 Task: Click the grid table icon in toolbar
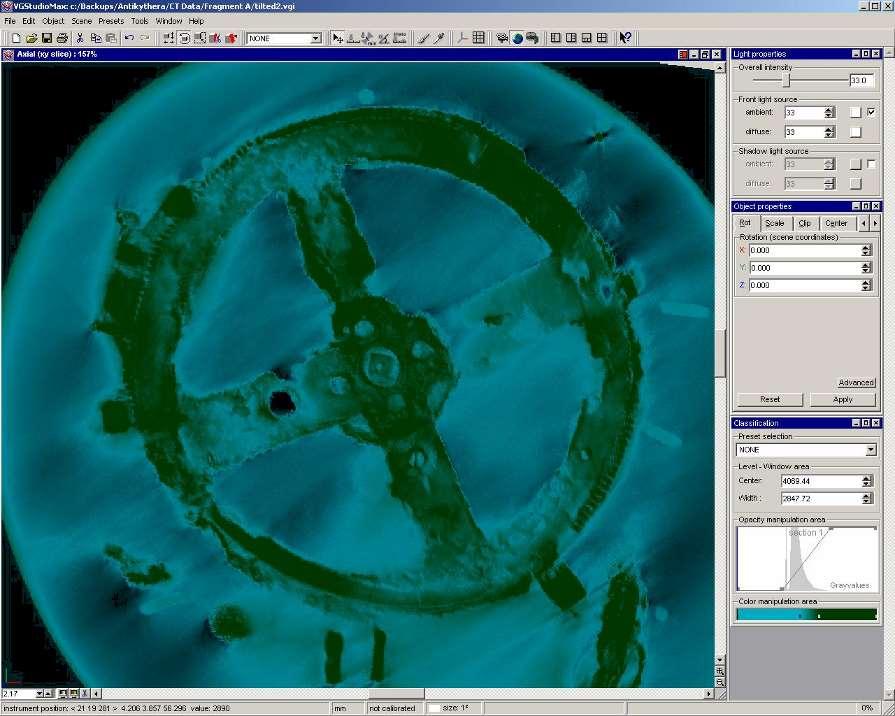(x=478, y=38)
